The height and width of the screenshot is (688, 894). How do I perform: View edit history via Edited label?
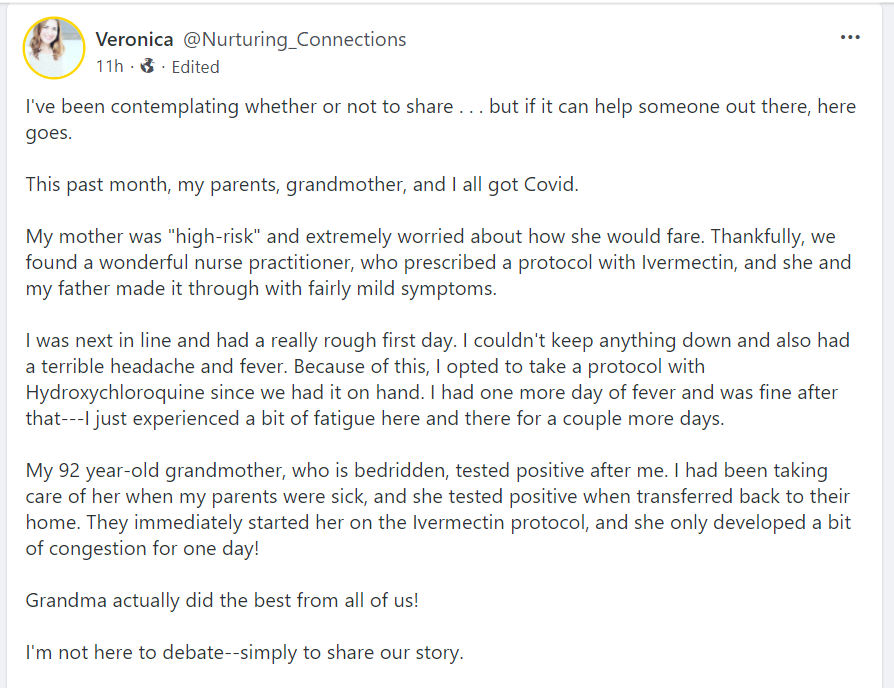[x=195, y=67]
